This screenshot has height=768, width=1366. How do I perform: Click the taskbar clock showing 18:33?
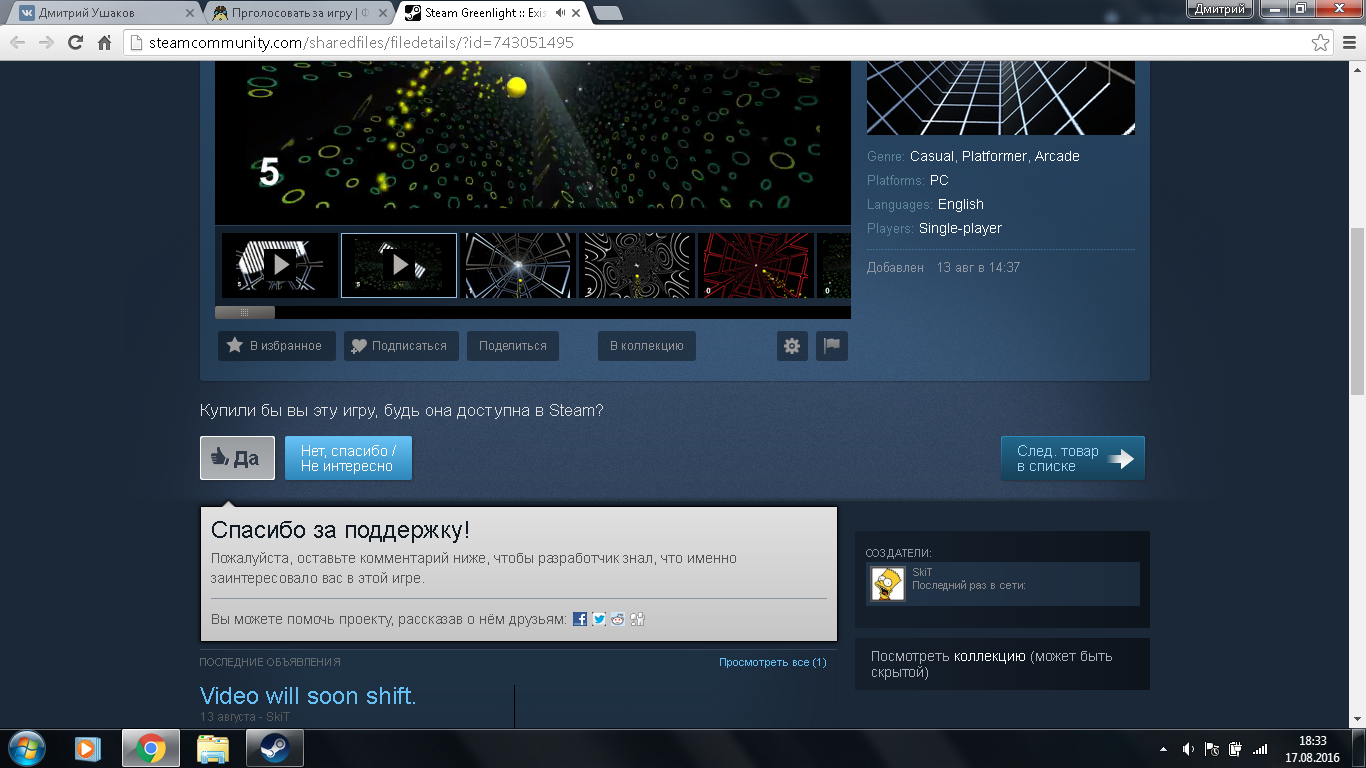[x=1312, y=749]
